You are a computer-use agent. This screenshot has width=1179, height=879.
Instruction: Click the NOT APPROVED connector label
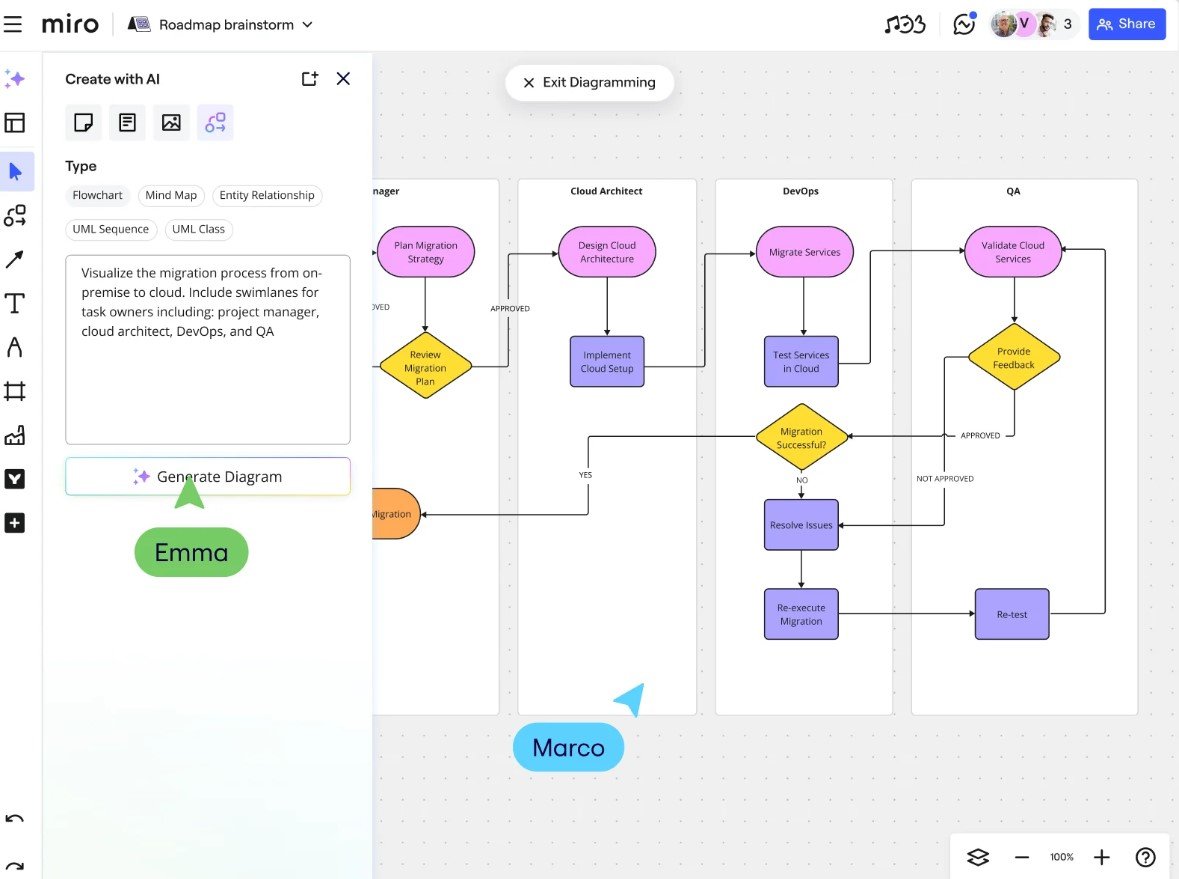(x=944, y=479)
